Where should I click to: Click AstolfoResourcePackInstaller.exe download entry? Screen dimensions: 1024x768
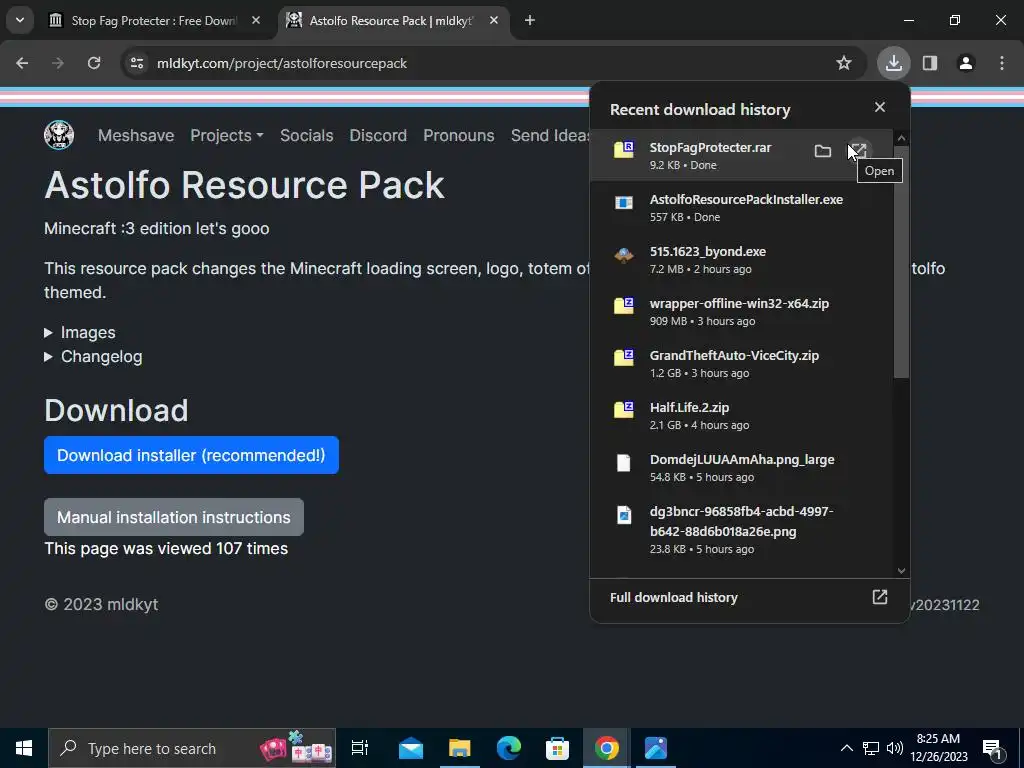pos(741,208)
